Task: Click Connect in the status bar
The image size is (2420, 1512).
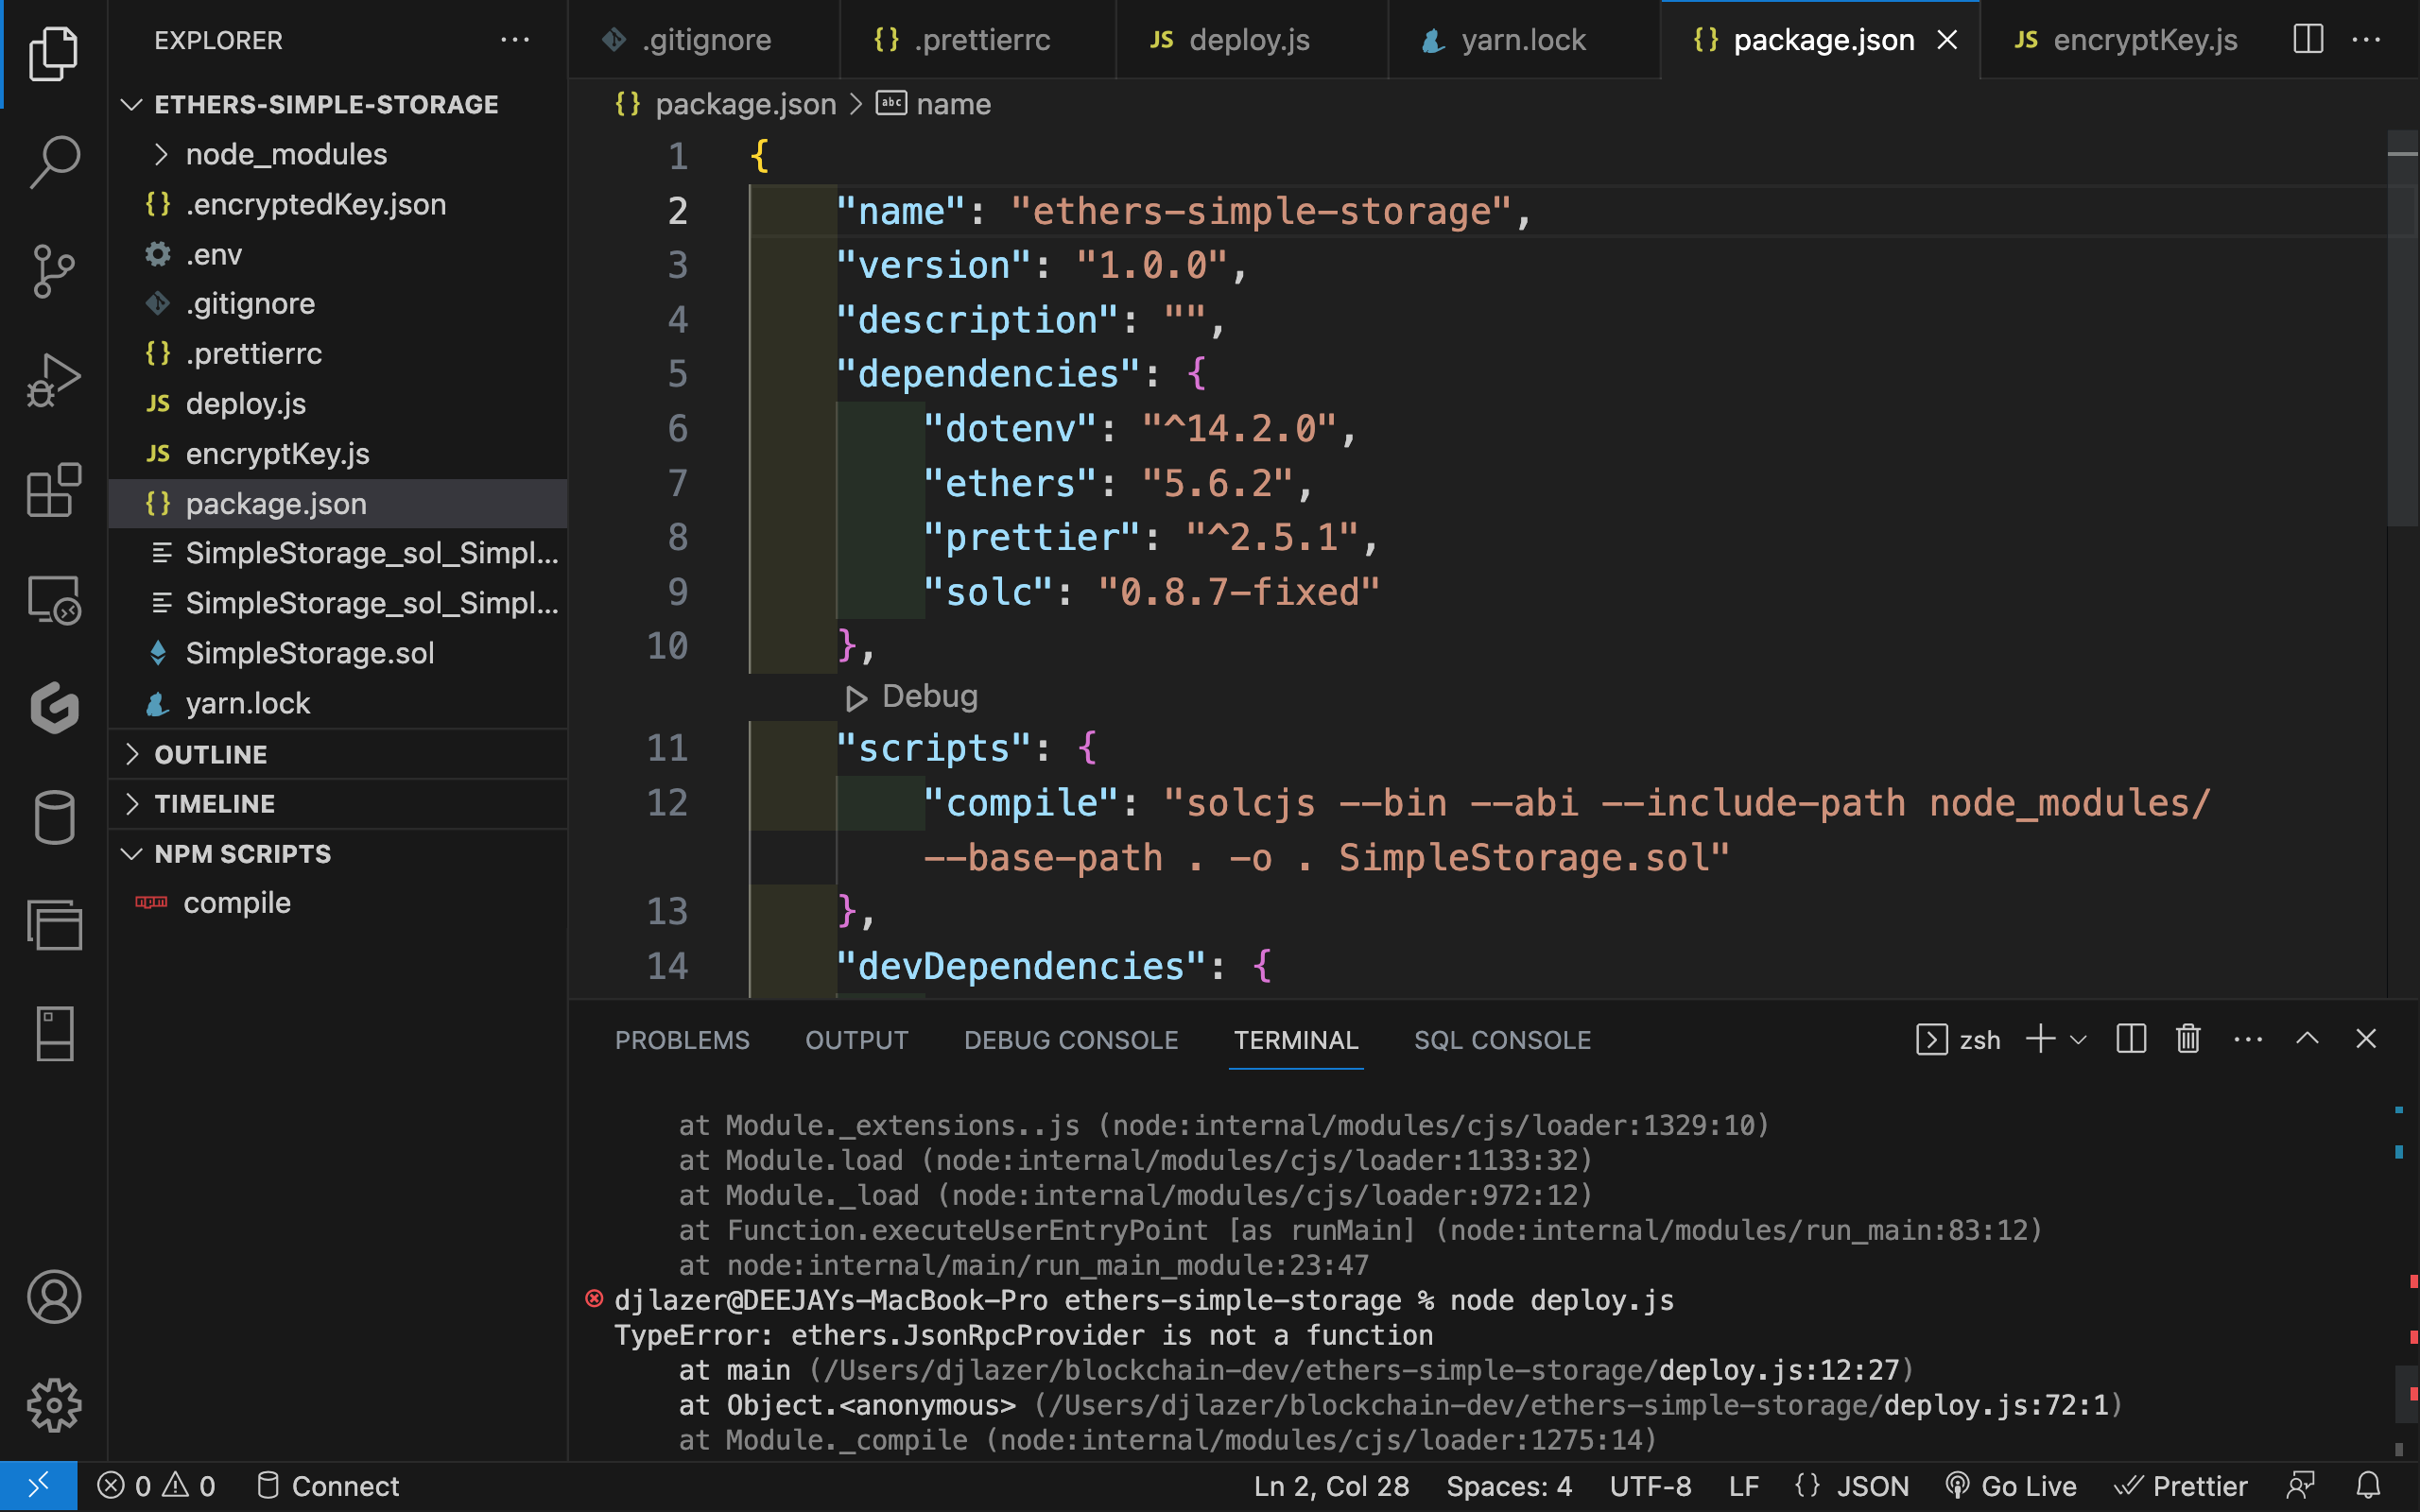Action: (x=328, y=1486)
